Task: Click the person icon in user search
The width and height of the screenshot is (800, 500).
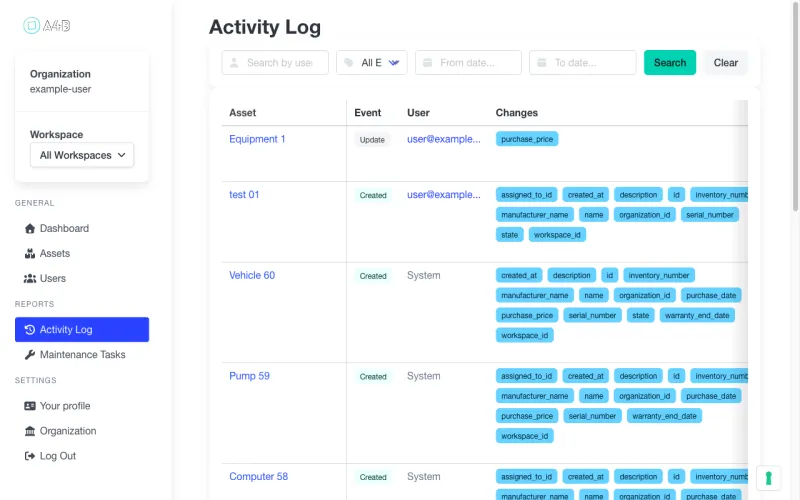Action: tap(234, 62)
